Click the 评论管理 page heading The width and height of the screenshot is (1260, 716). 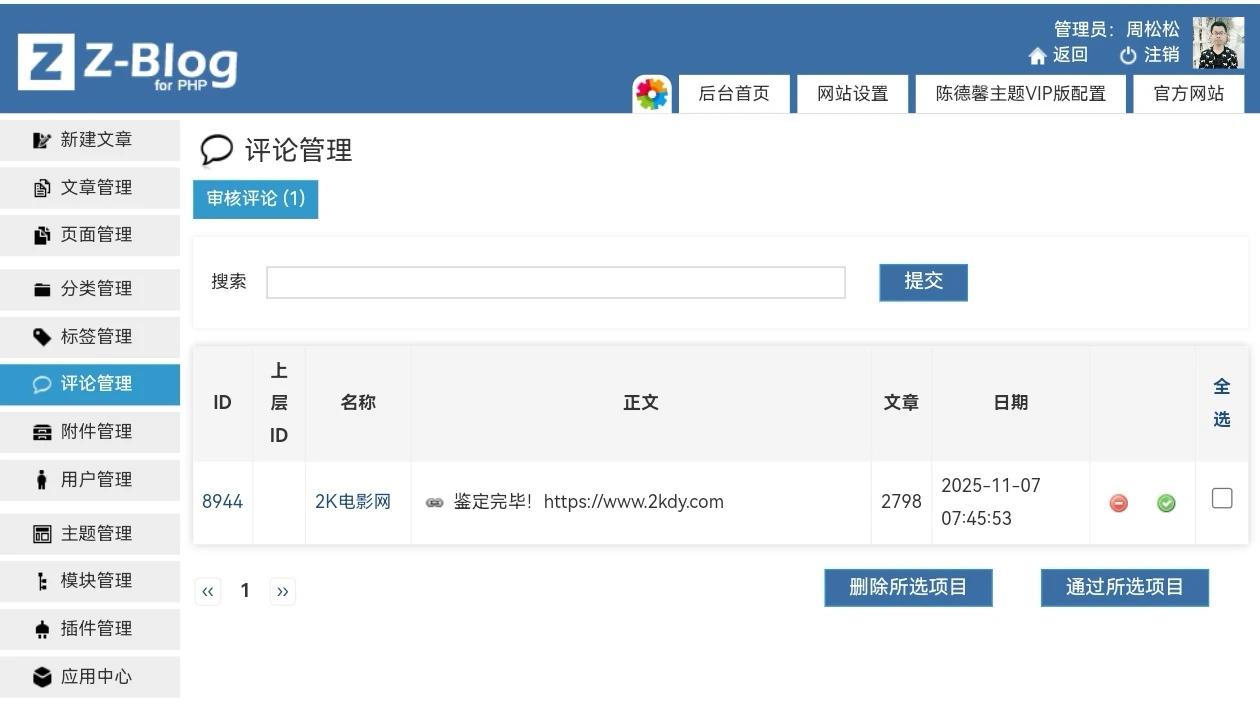(x=299, y=151)
